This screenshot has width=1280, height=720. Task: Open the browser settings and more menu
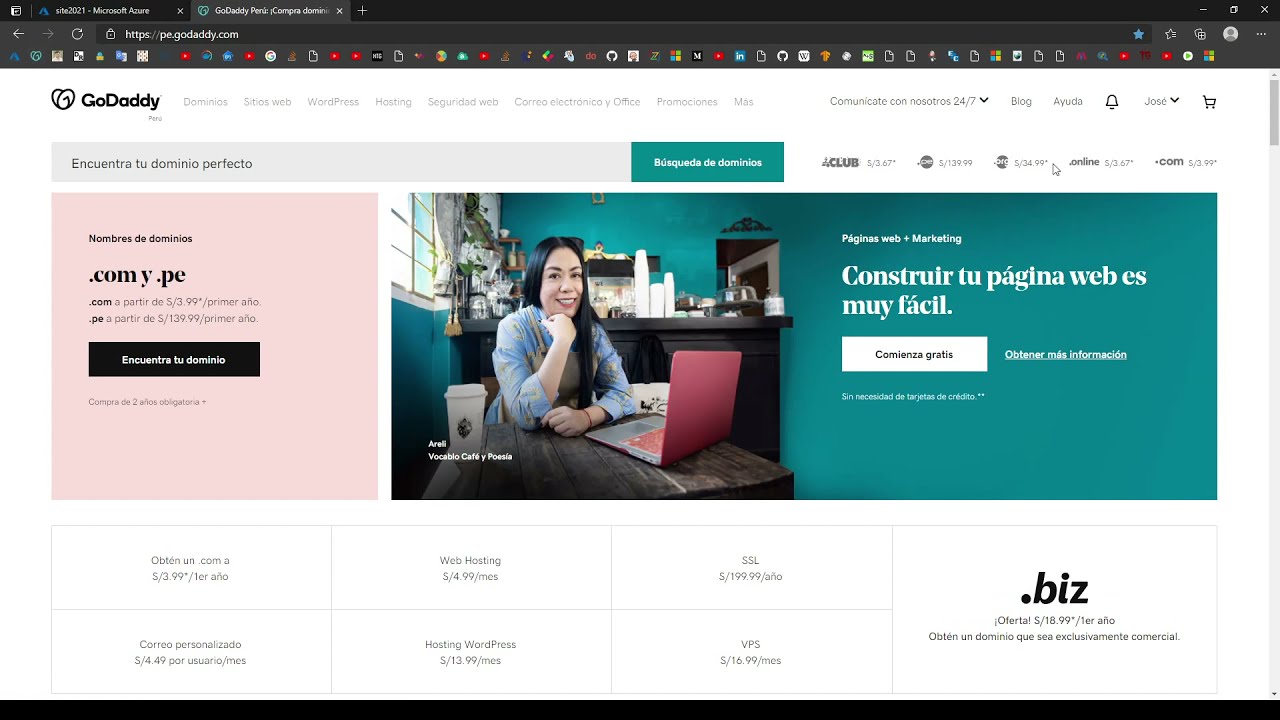pos(1260,34)
